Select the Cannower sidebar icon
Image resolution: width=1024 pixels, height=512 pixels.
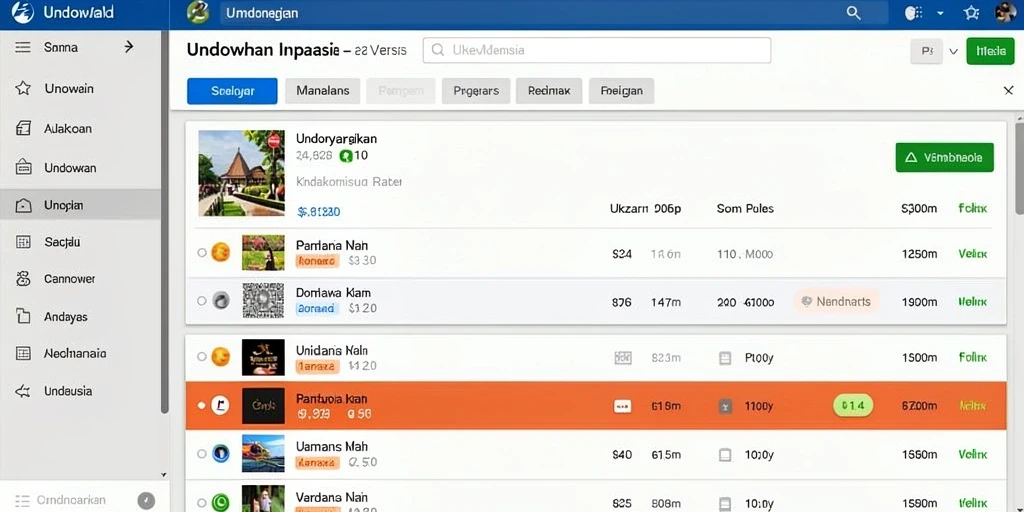point(23,279)
